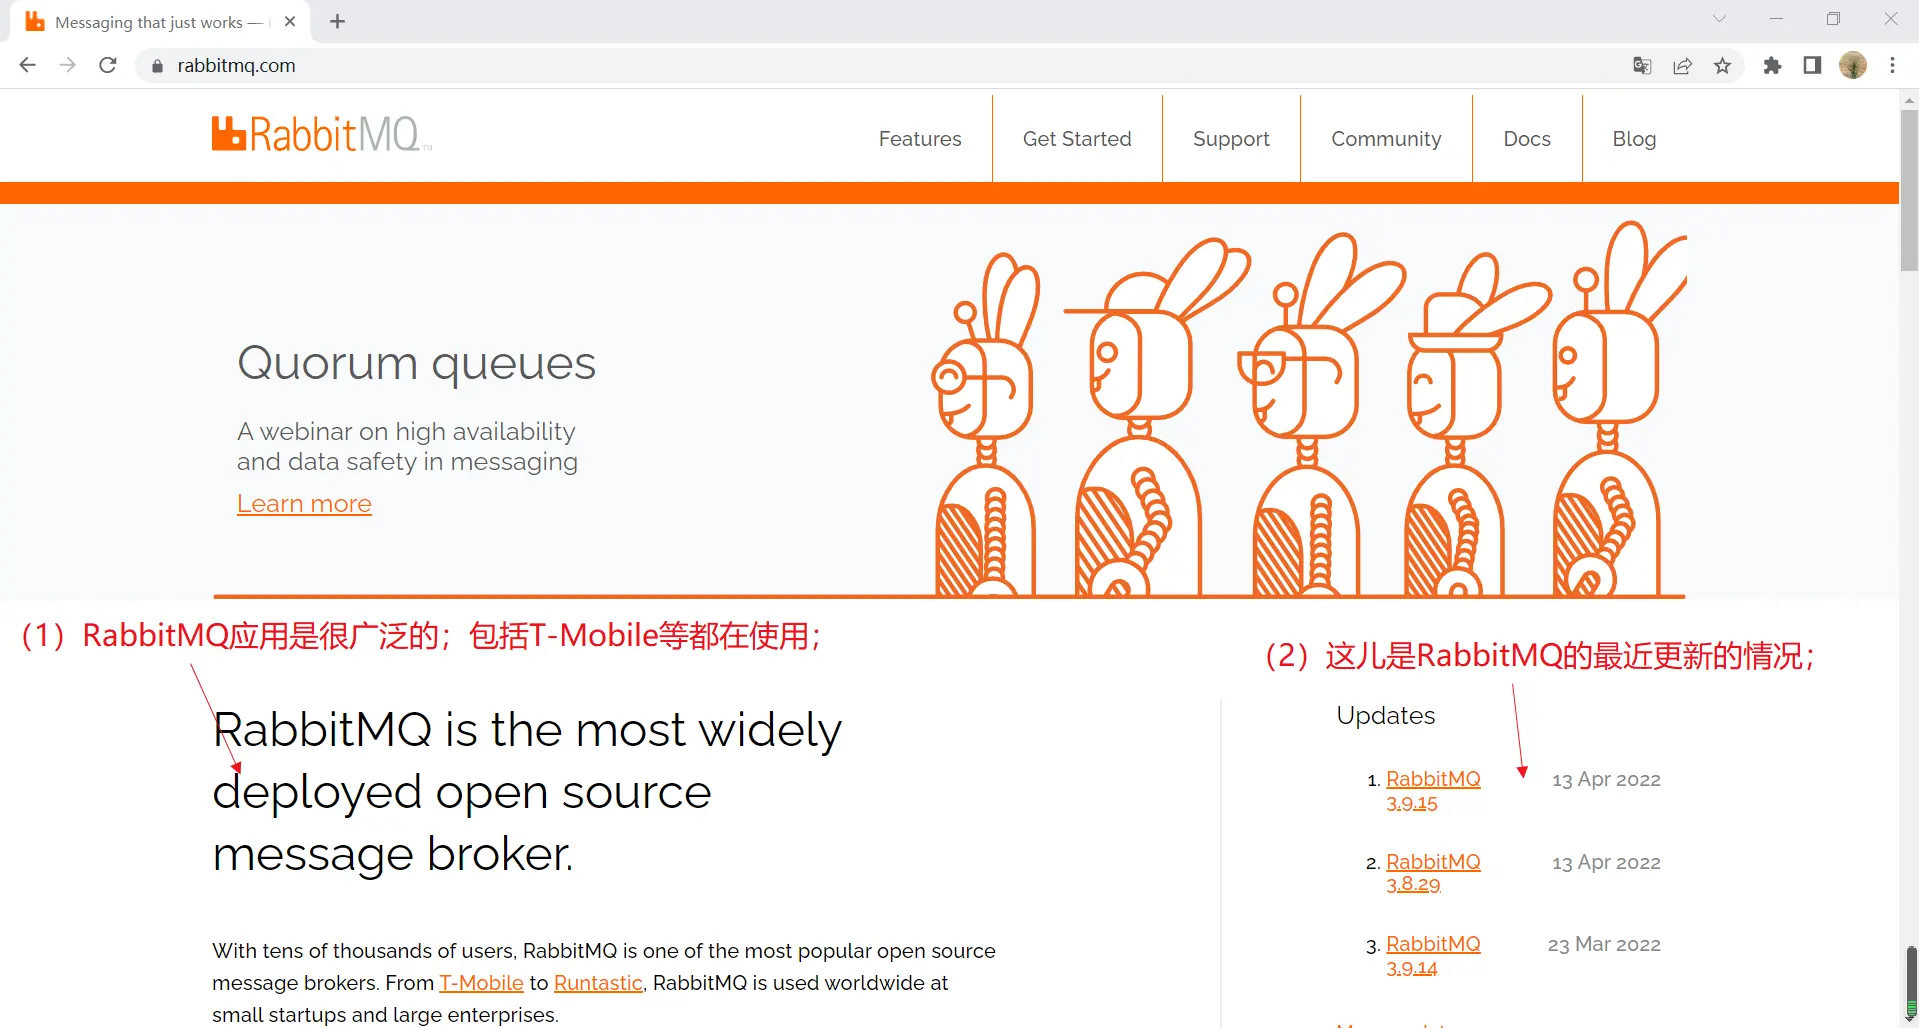Open the Chrome profile avatar
The height and width of the screenshot is (1028, 1919).
pos(1853,65)
